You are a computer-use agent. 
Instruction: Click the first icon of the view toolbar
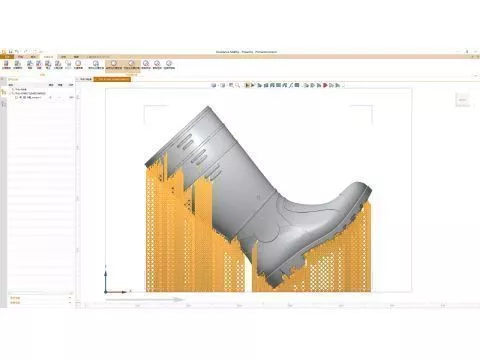(x=214, y=85)
